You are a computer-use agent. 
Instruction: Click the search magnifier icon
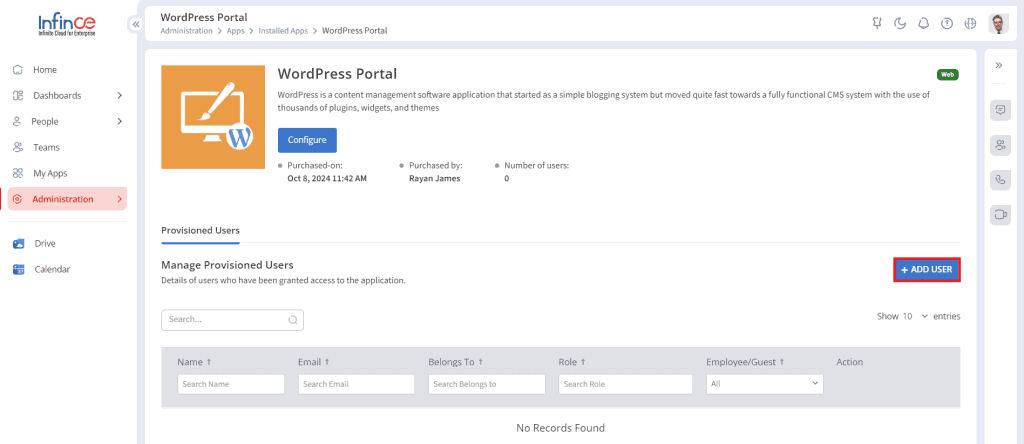pos(293,320)
